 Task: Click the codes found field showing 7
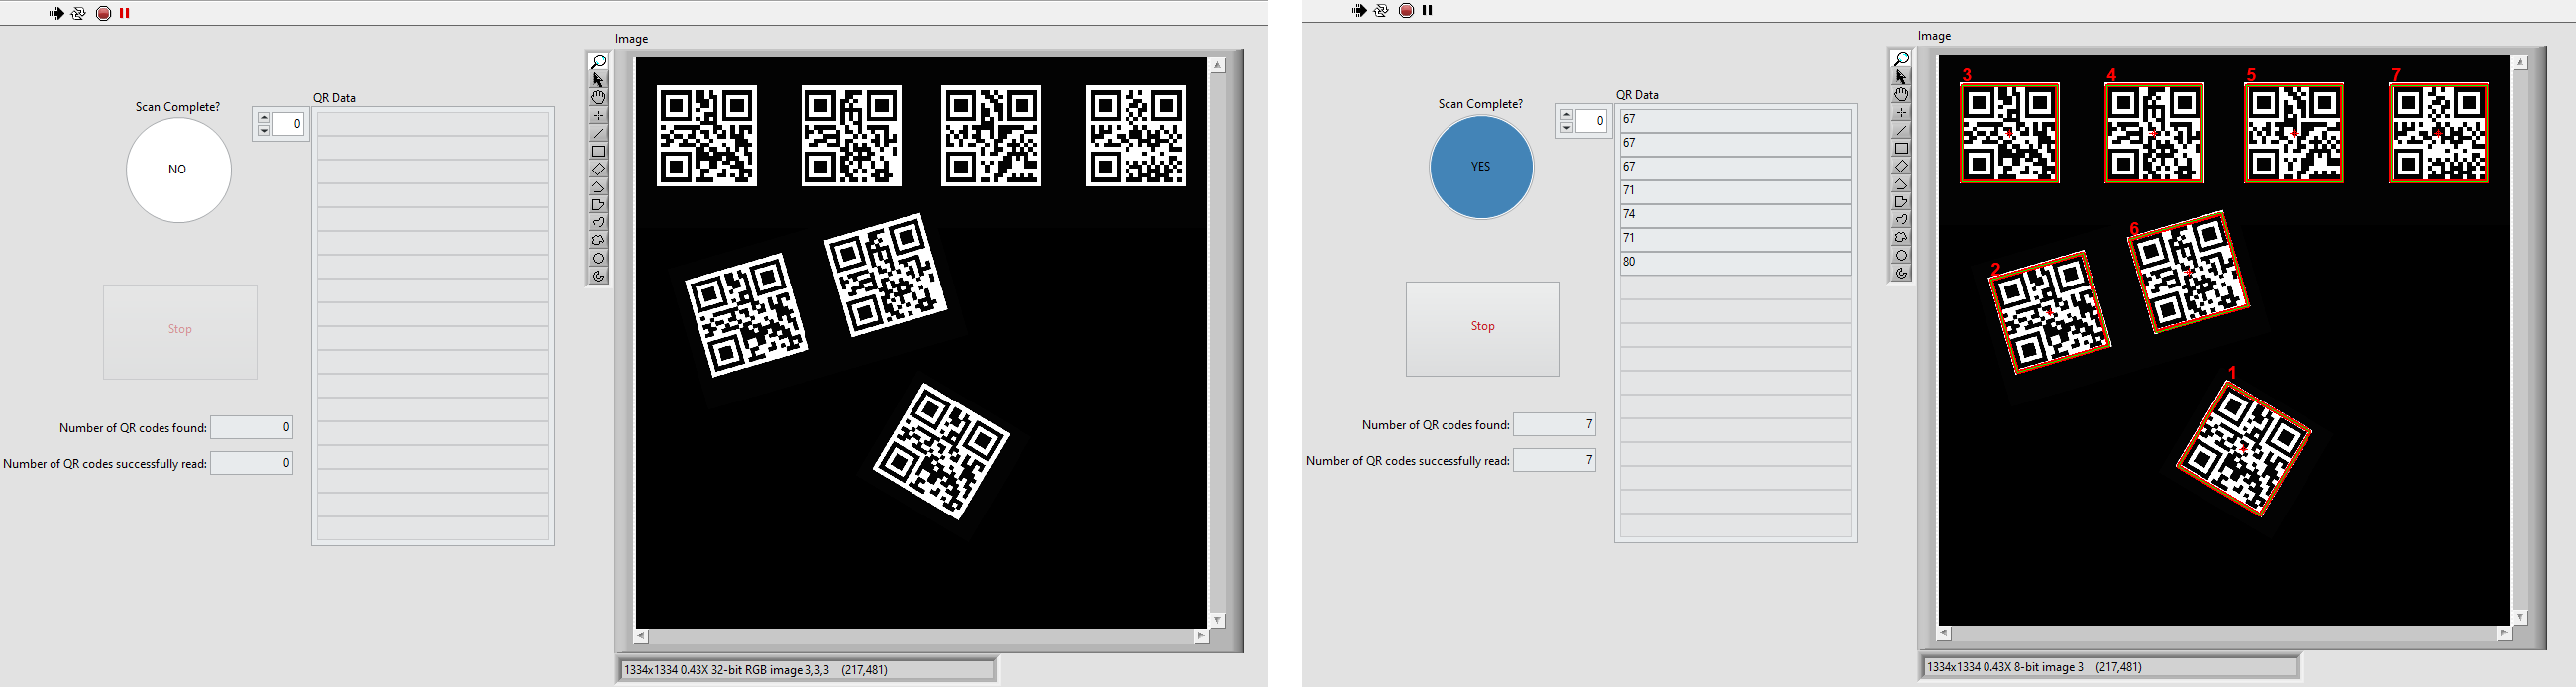pyautogui.click(x=1554, y=425)
